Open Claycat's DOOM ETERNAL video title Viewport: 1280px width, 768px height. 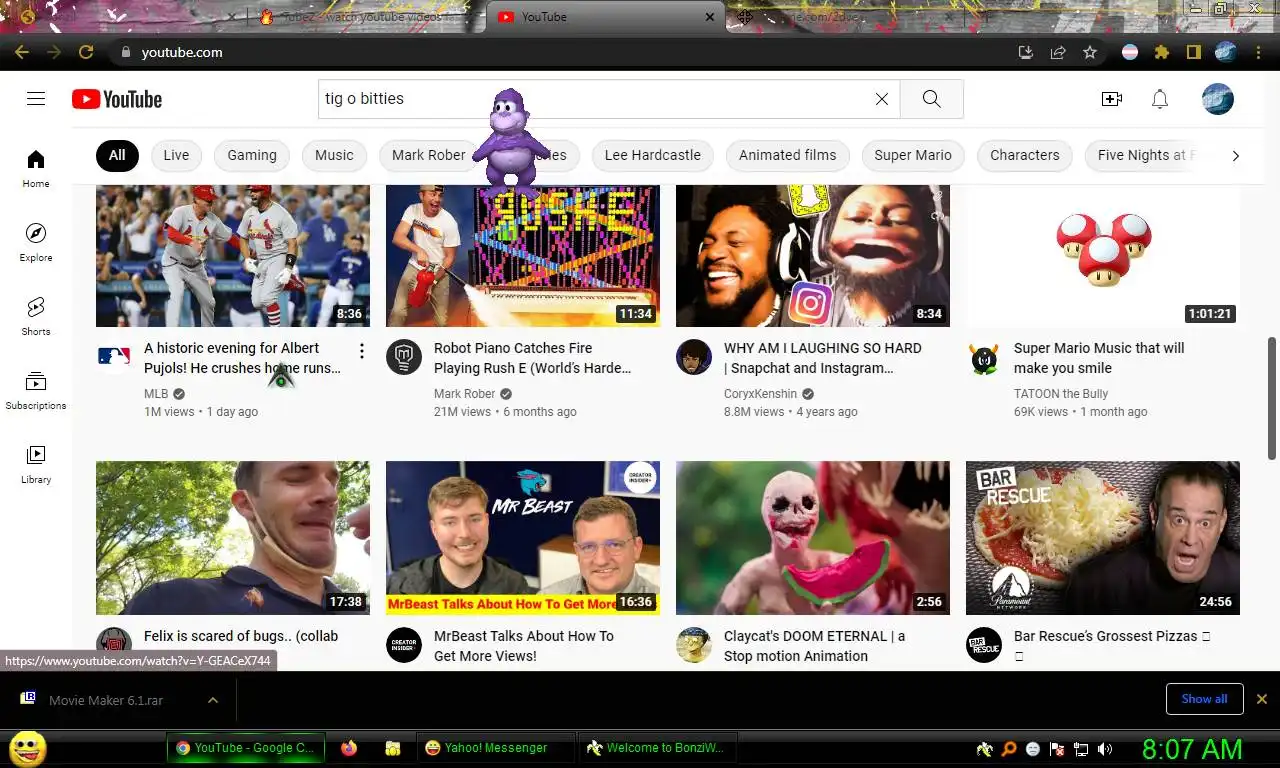(814, 646)
